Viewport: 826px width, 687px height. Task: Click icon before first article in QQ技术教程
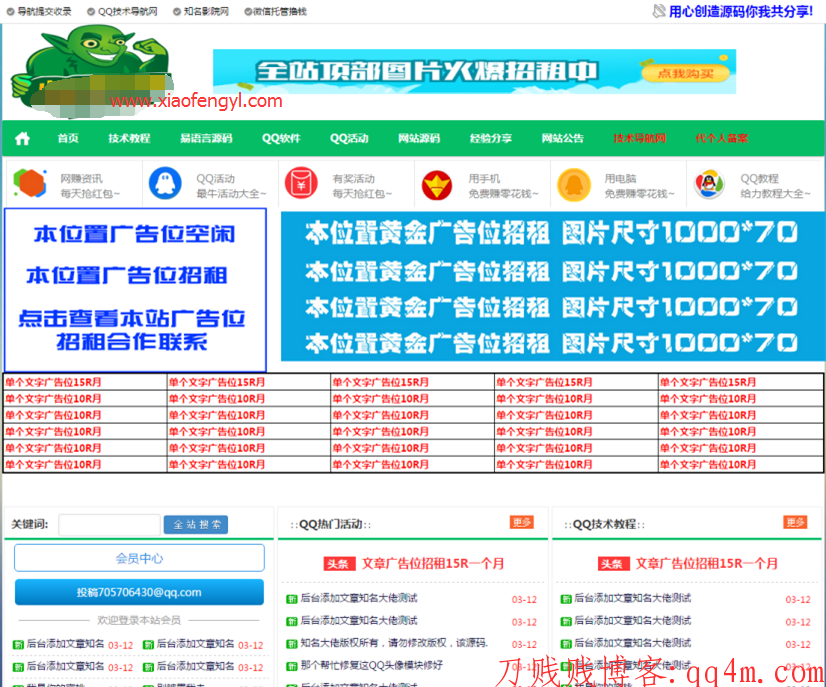point(566,599)
